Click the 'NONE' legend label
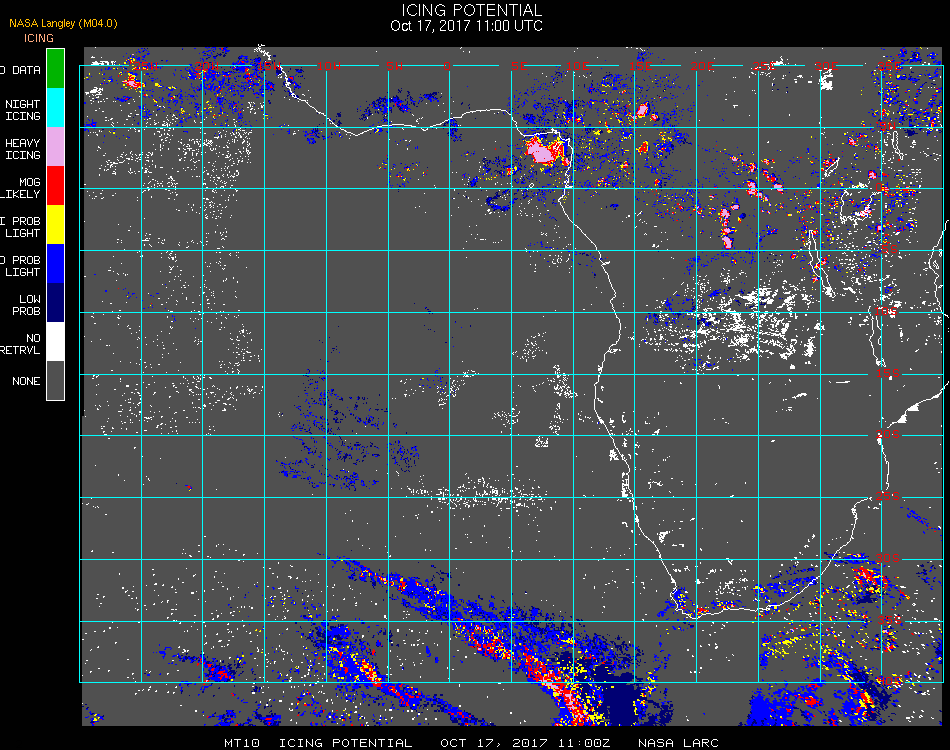 pyautogui.click(x=26, y=381)
